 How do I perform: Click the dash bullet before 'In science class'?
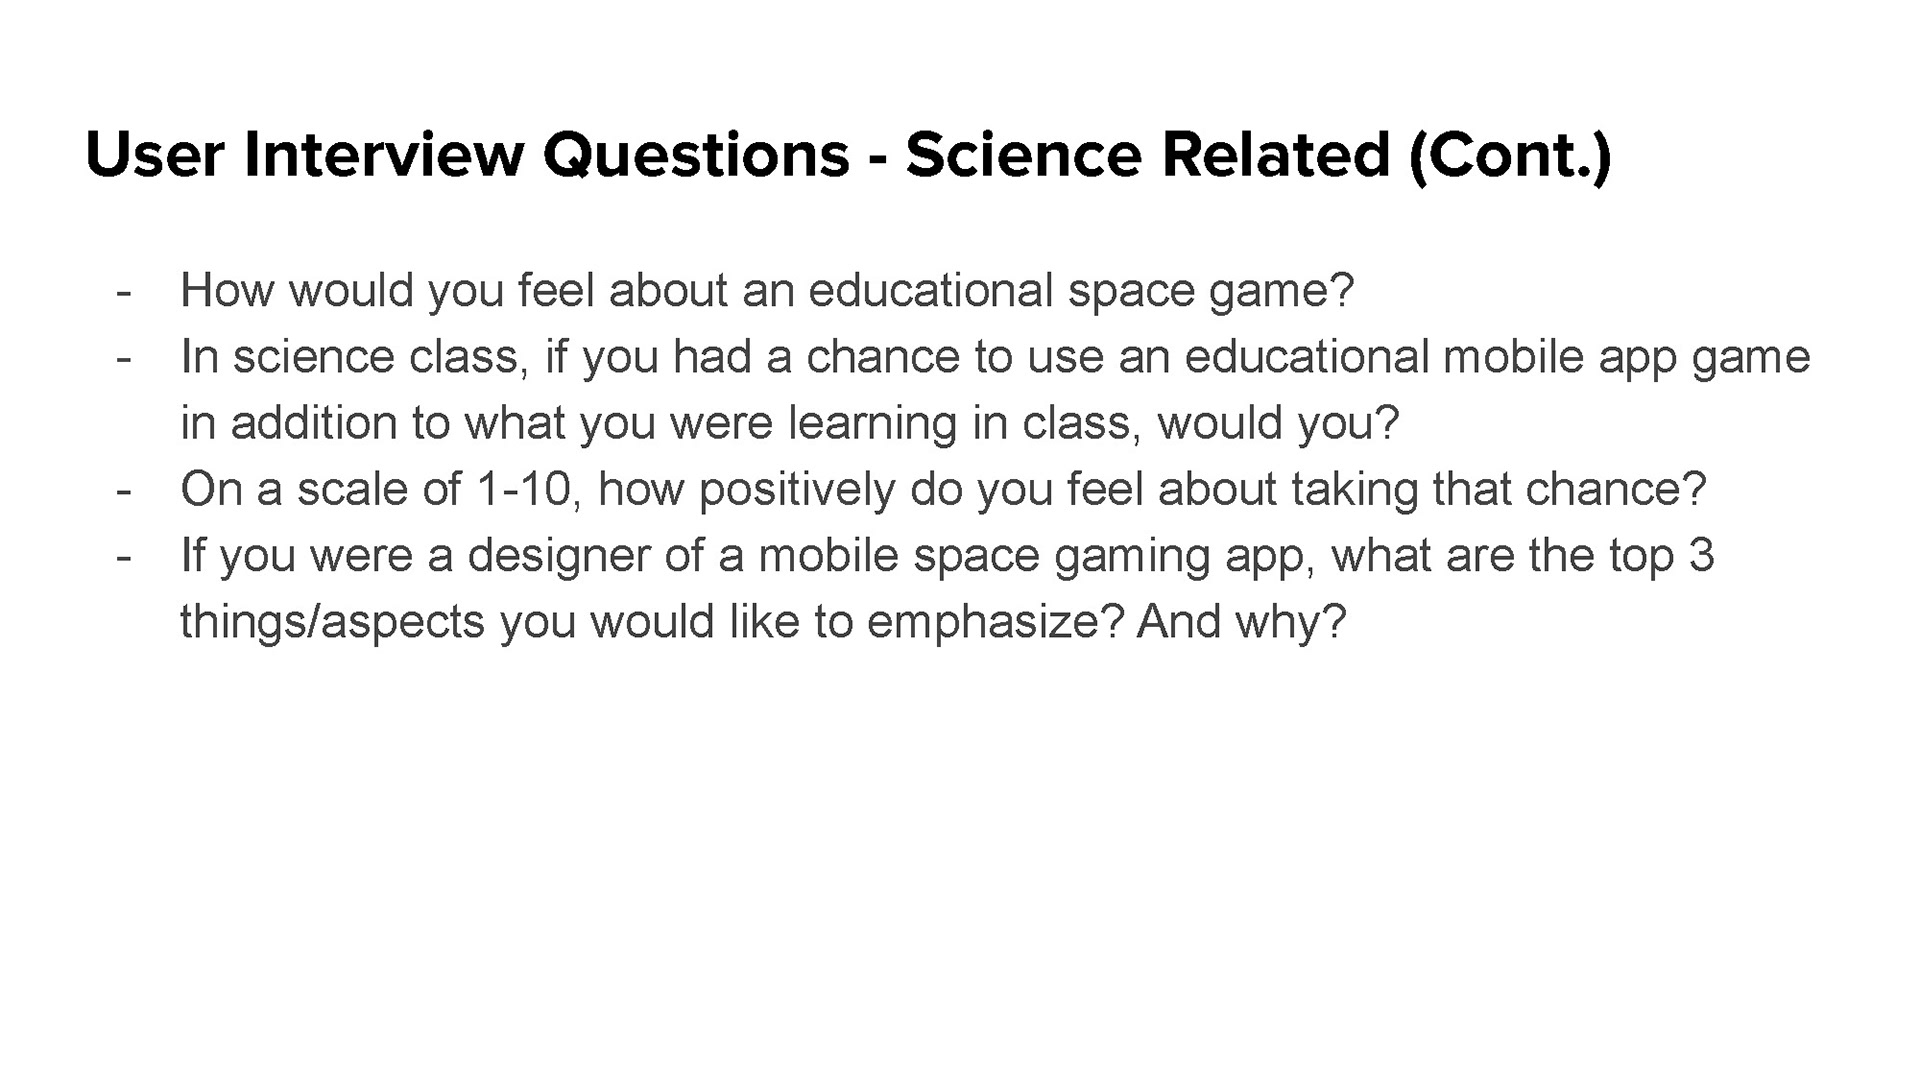[124, 358]
